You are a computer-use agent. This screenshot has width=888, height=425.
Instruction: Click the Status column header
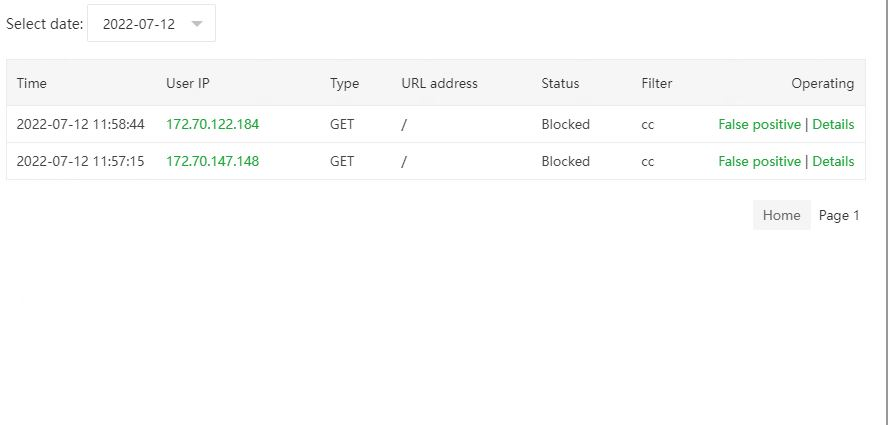(x=560, y=83)
